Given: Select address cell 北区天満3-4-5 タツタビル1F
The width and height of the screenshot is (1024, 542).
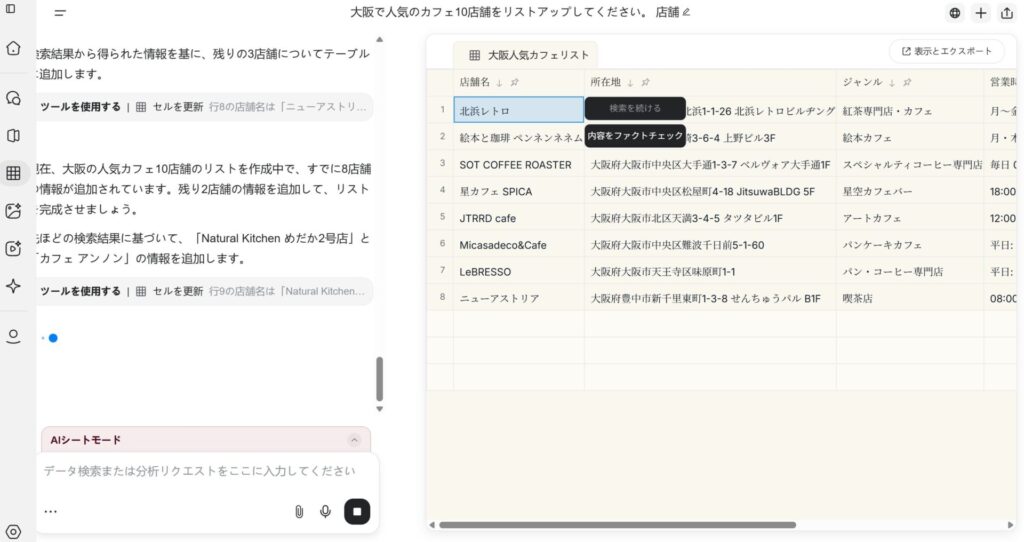Looking at the screenshot, I should coord(710,218).
